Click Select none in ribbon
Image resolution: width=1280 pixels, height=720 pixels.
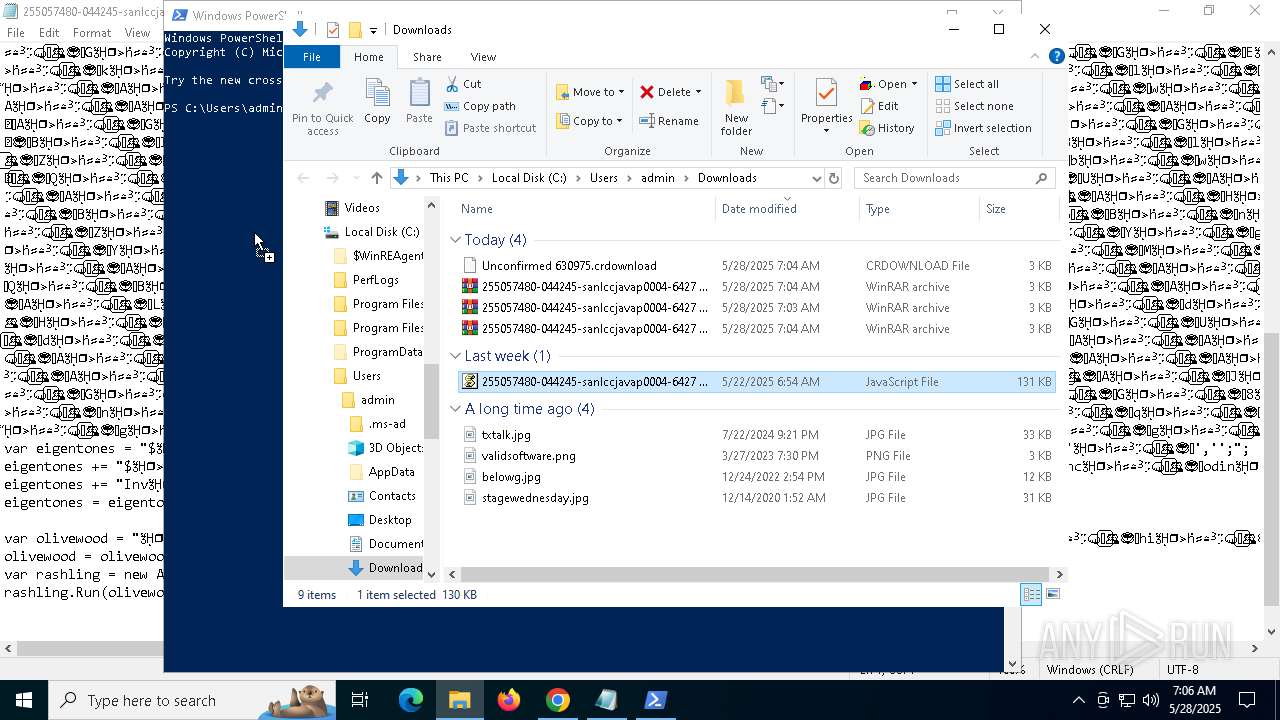coord(974,106)
